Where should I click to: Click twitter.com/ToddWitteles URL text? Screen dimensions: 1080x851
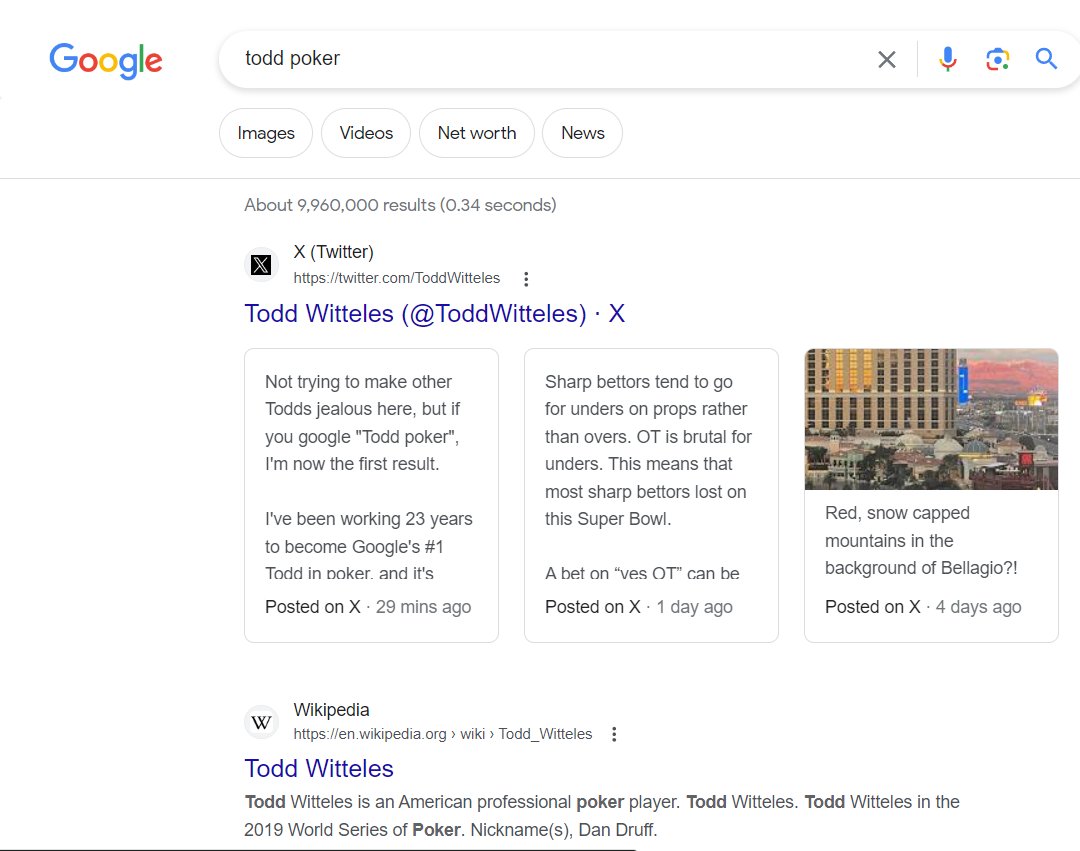397,278
